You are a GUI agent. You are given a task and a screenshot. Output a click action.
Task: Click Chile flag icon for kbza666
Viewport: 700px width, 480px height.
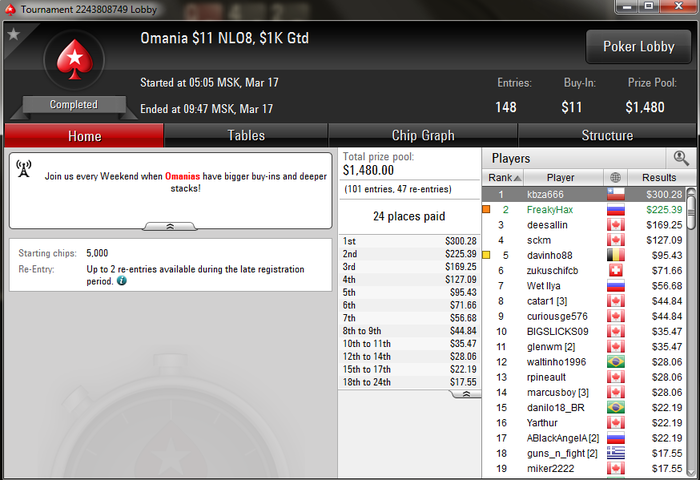tap(616, 194)
